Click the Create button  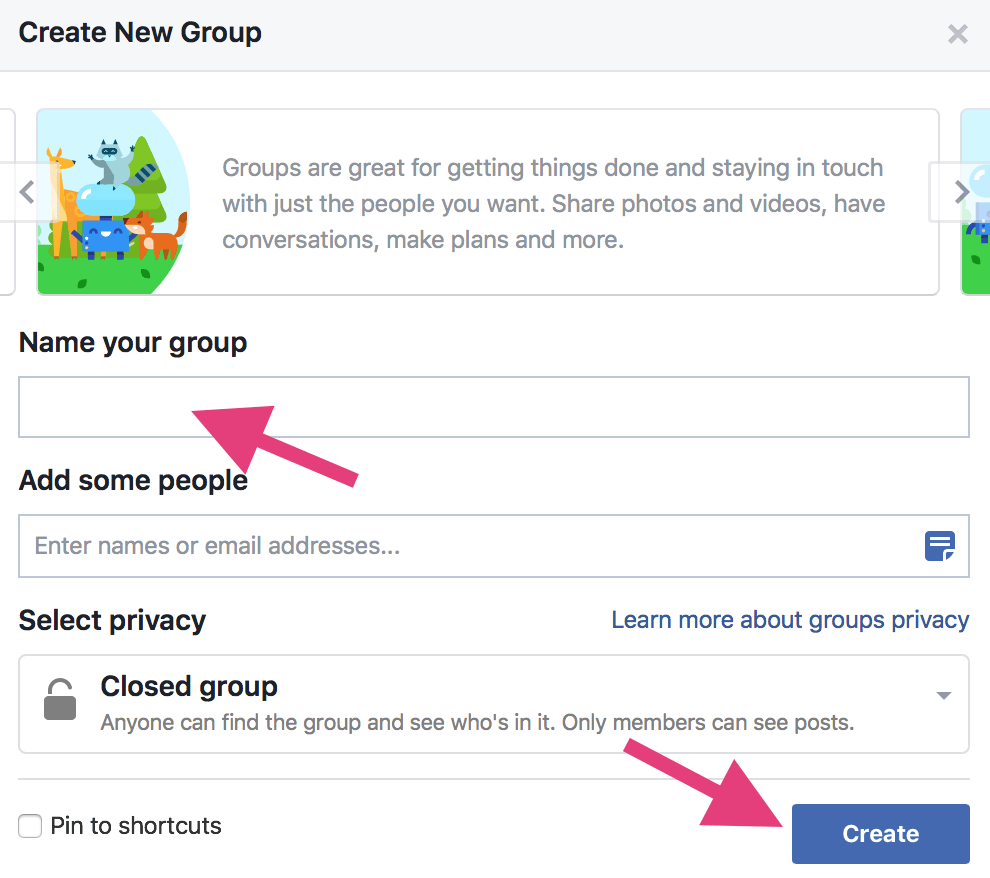click(x=880, y=834)
